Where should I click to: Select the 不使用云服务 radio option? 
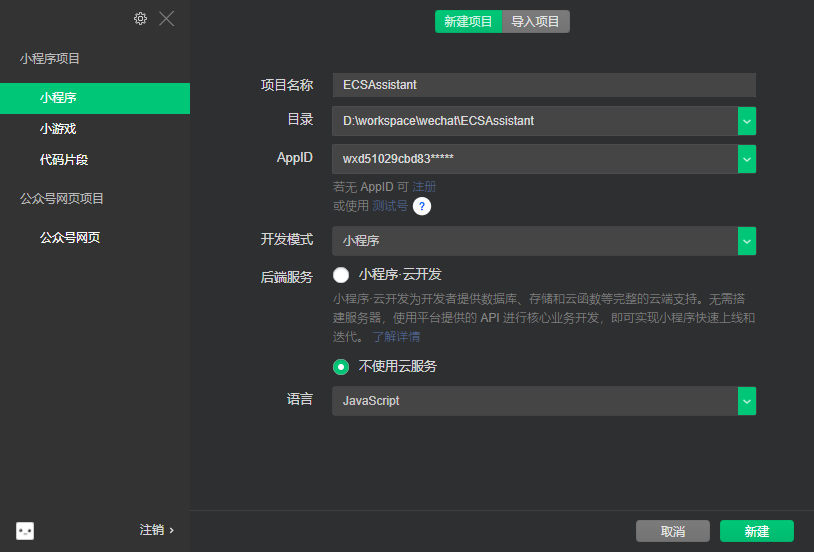(341, 367)
